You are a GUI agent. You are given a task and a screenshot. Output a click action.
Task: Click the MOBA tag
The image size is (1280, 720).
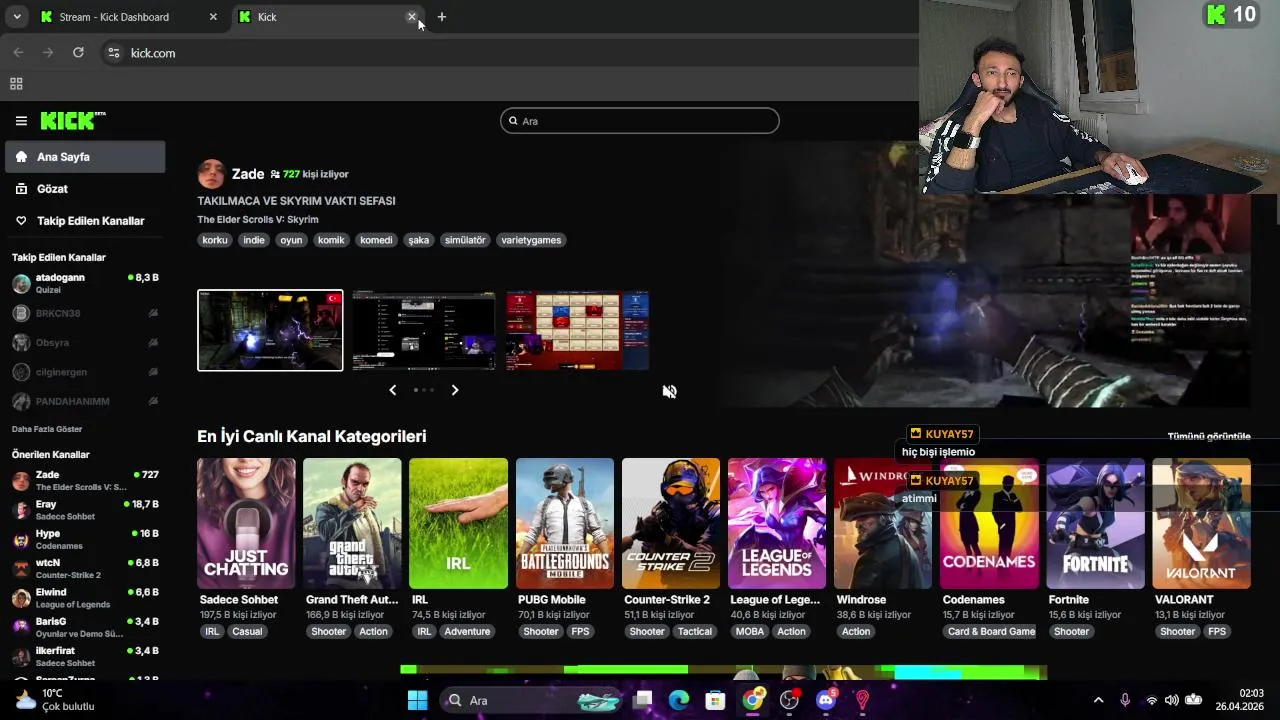point(750,632)
